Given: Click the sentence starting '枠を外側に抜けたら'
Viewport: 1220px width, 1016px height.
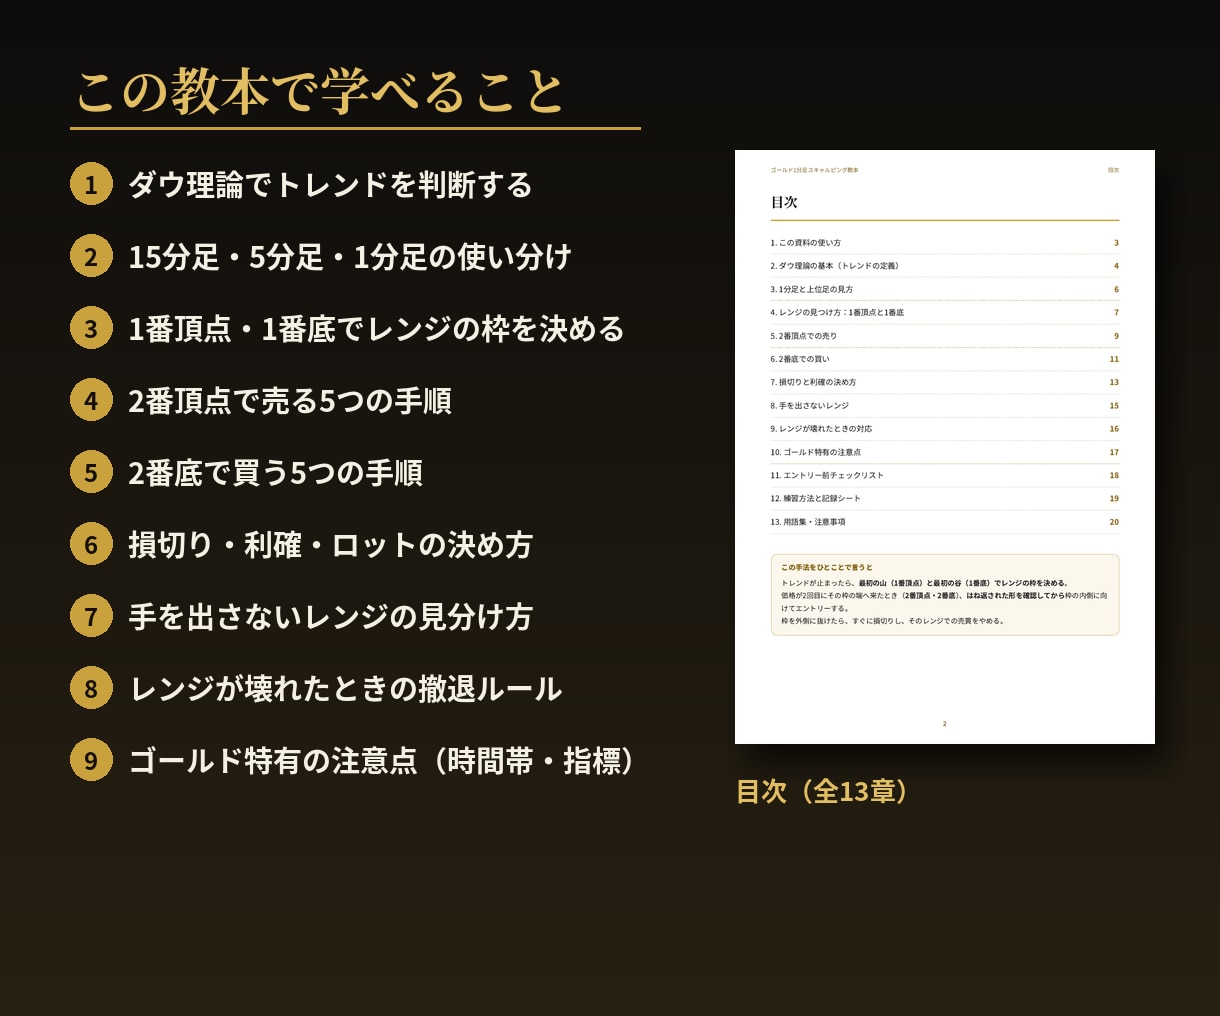Looking at the screenshot, I should tap(893, 620).
